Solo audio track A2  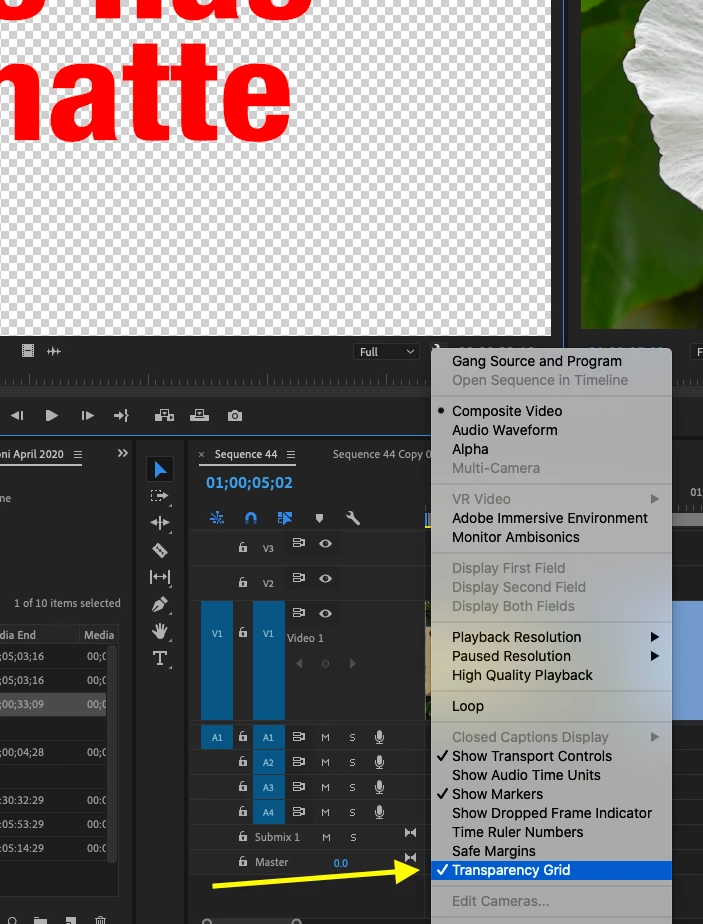tap(352, 763)
